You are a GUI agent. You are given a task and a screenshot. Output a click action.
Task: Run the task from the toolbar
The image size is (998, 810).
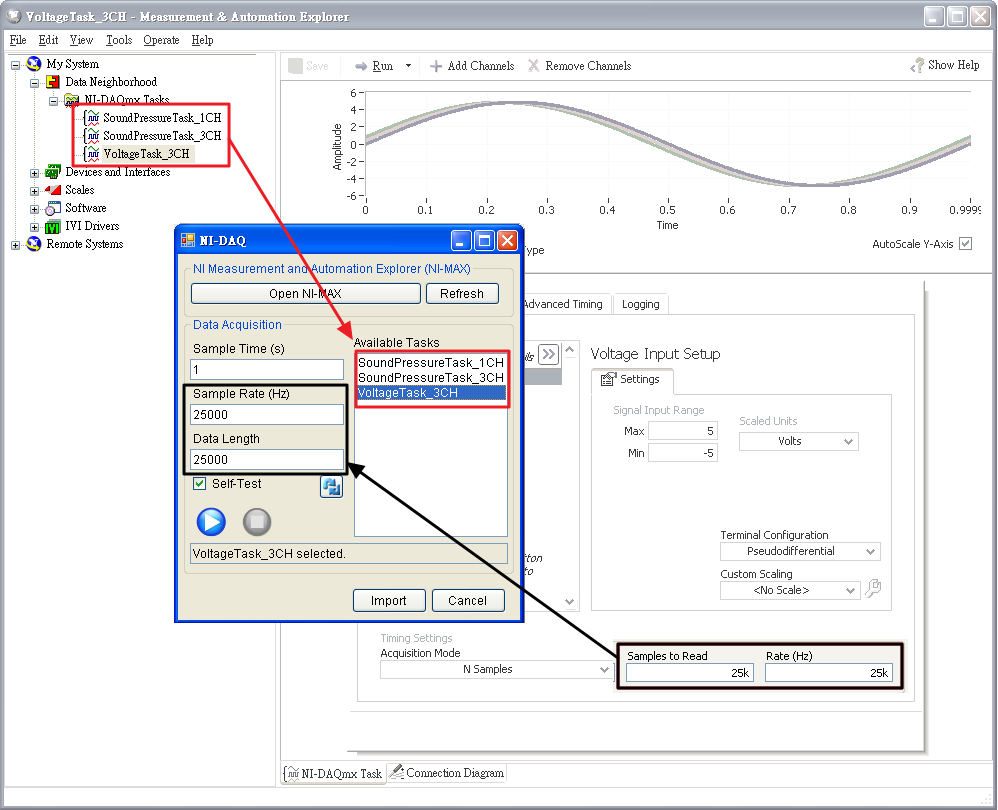pyautogui.click(x=375, y=66)
